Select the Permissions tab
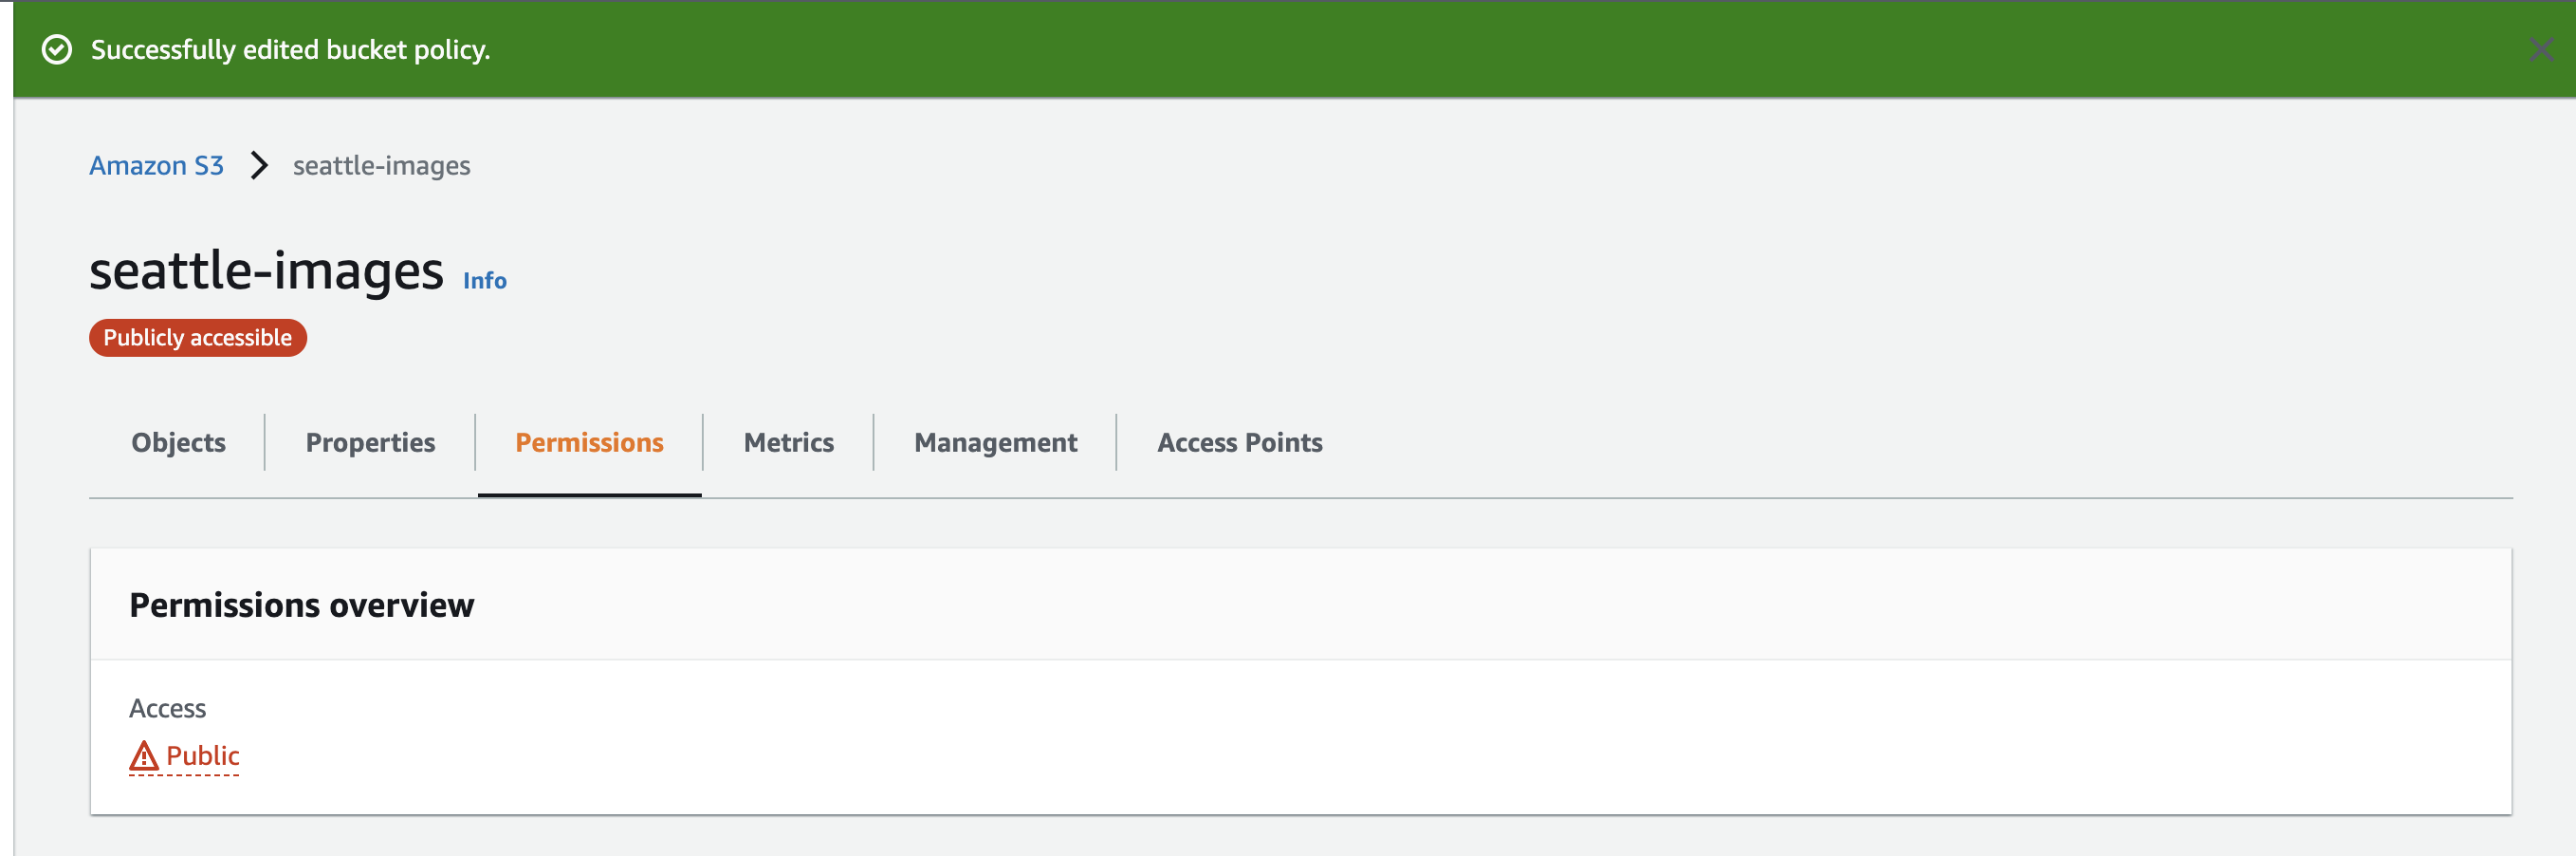The image size is (2576, 856). pos(589,442)
